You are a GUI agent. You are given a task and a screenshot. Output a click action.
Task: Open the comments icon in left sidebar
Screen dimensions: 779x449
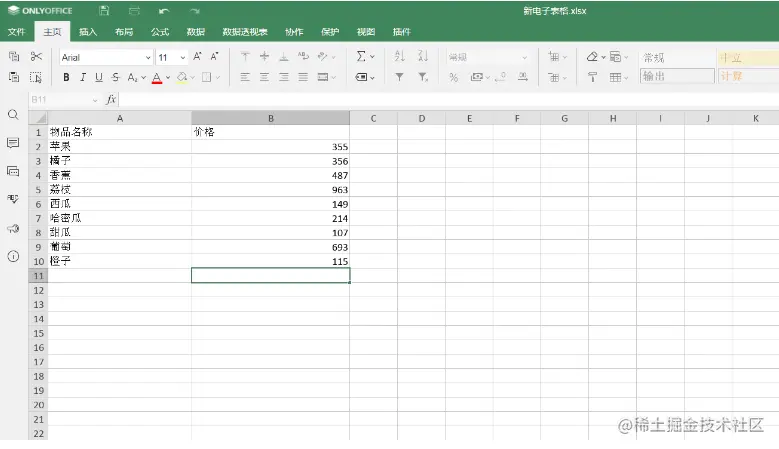pos(13,143)
